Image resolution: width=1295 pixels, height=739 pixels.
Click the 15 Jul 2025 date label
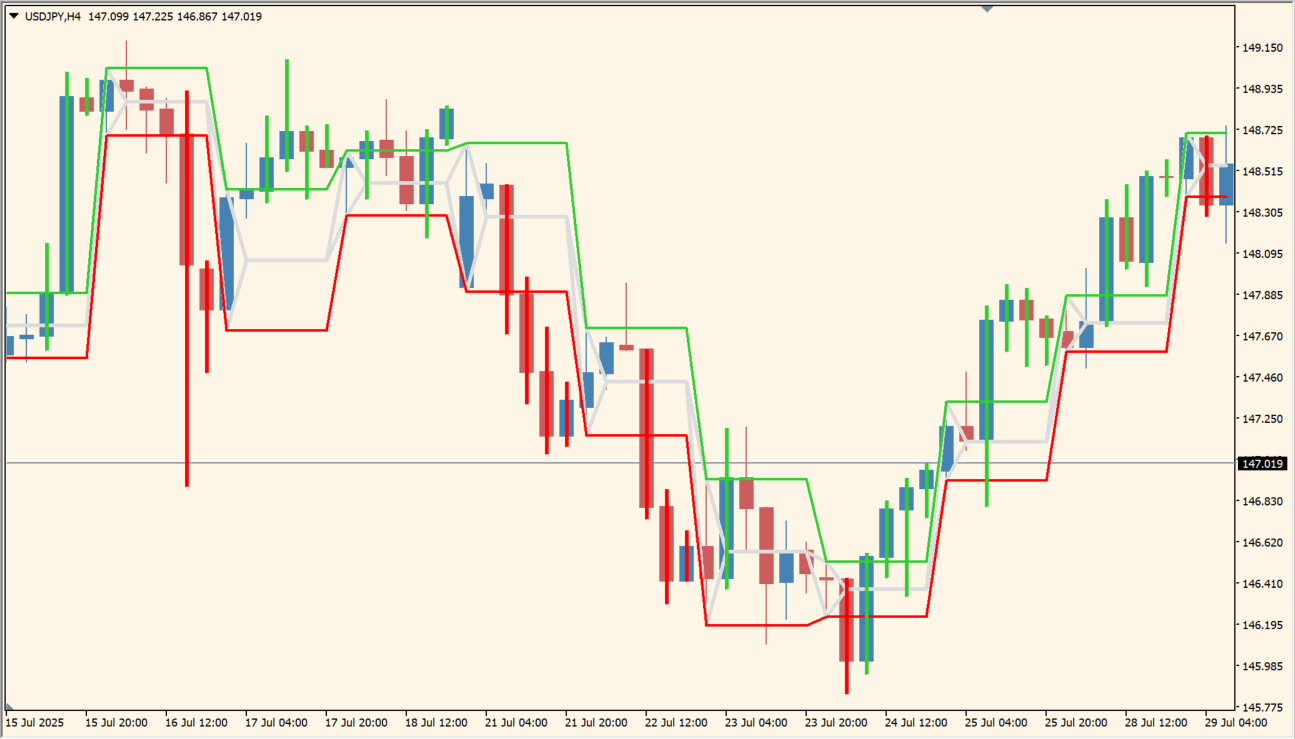(36, 722)
